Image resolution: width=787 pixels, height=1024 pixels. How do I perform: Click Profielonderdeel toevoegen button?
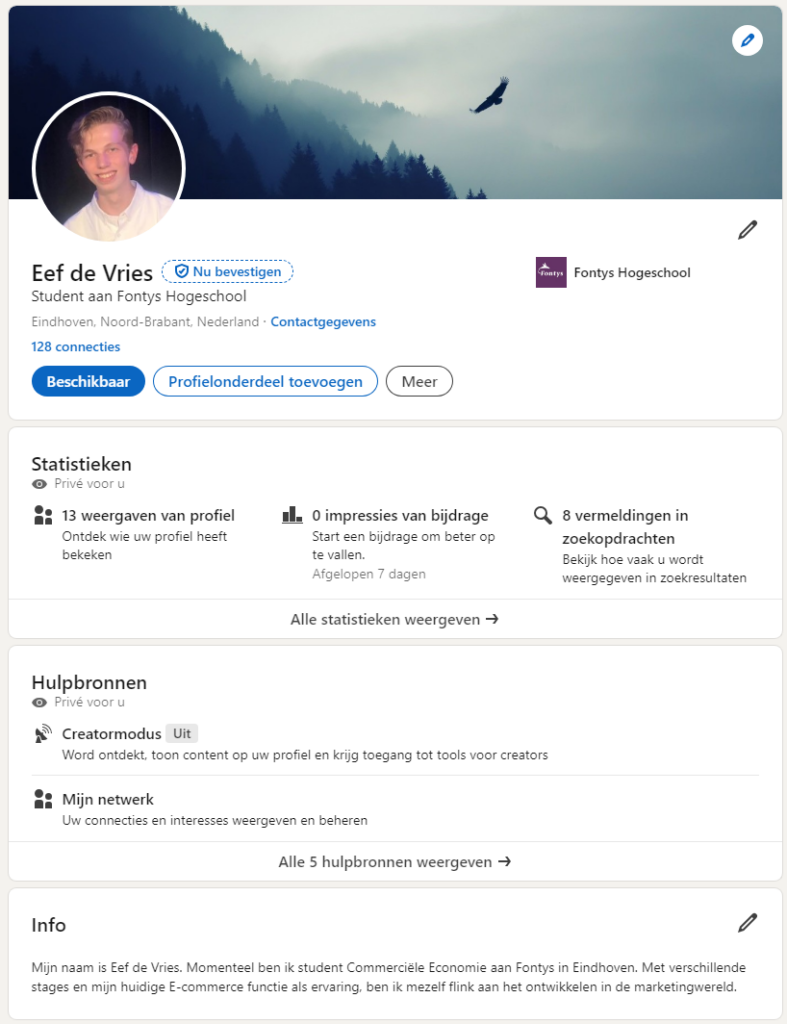point(265,381)
